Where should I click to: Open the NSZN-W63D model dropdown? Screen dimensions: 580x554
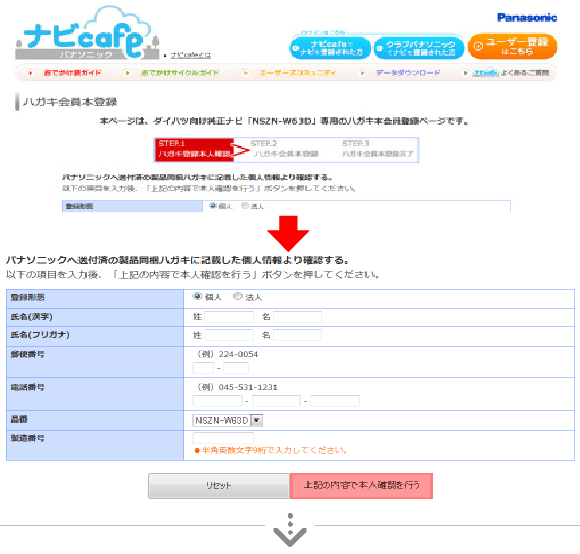point(227,420)
